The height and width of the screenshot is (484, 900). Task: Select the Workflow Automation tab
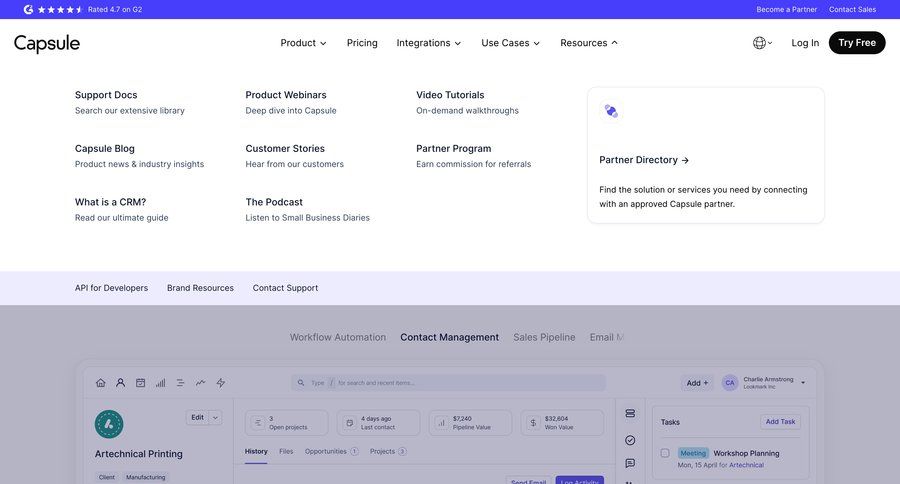point(337,337)
